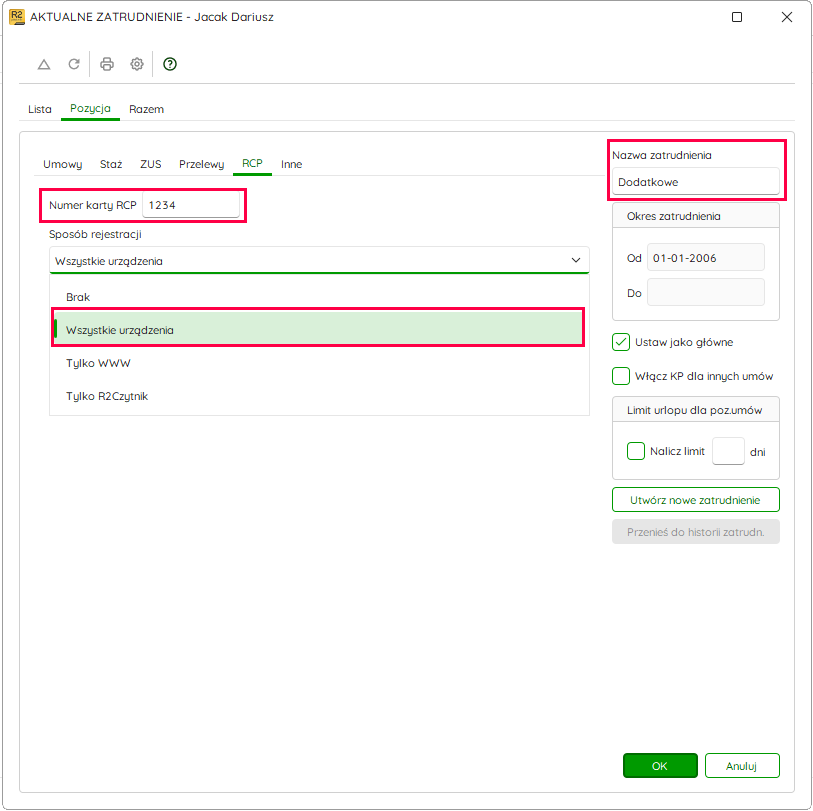Viewport: 813px width, 811px height.
Task: Switch to the ZUS tab
Action: coord(151,164)
